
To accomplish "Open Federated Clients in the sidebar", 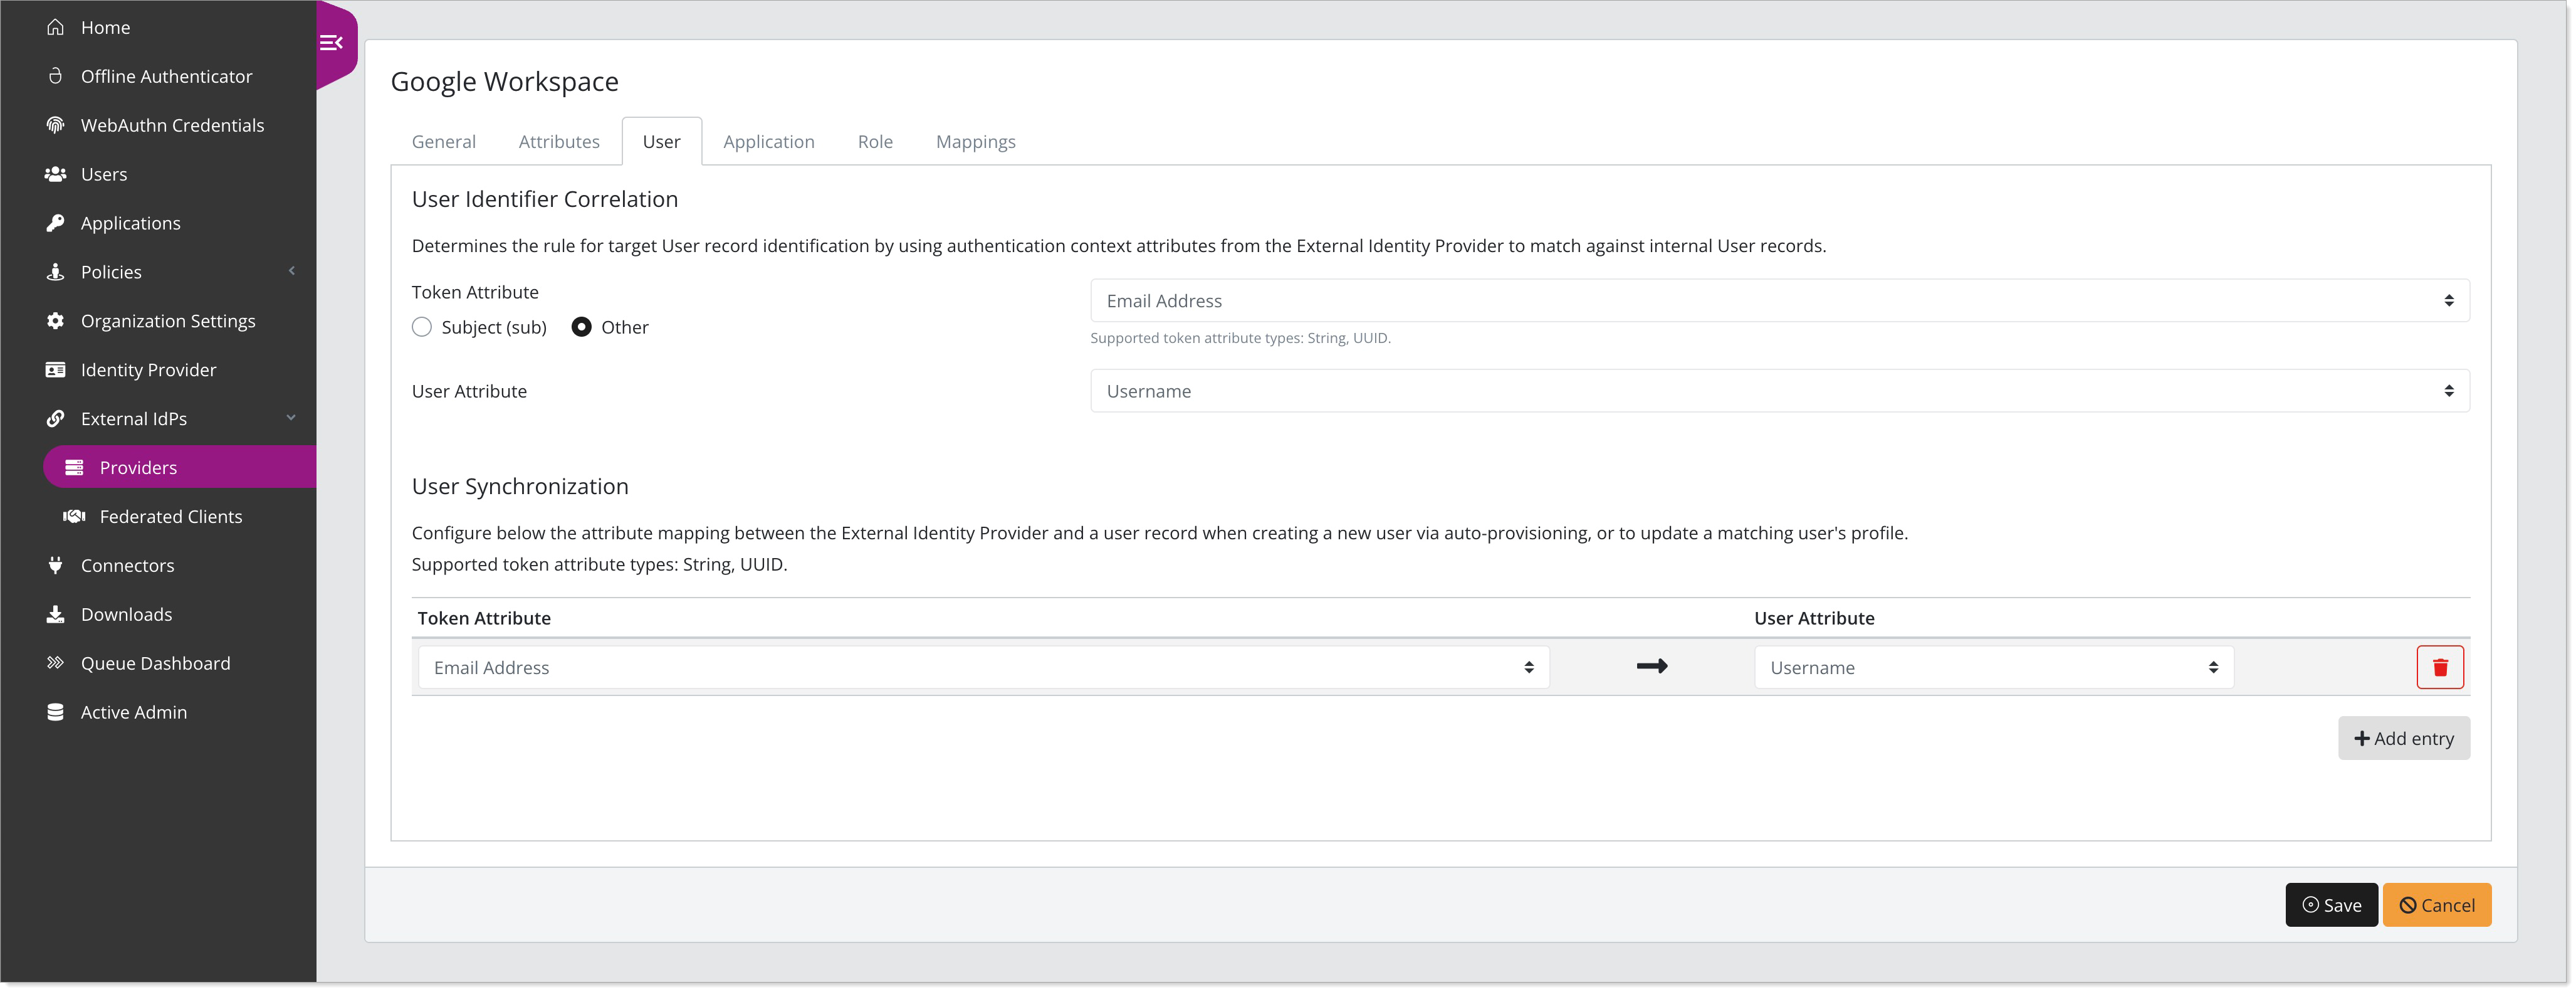I will pyautogui.click(x=171, y=517).
